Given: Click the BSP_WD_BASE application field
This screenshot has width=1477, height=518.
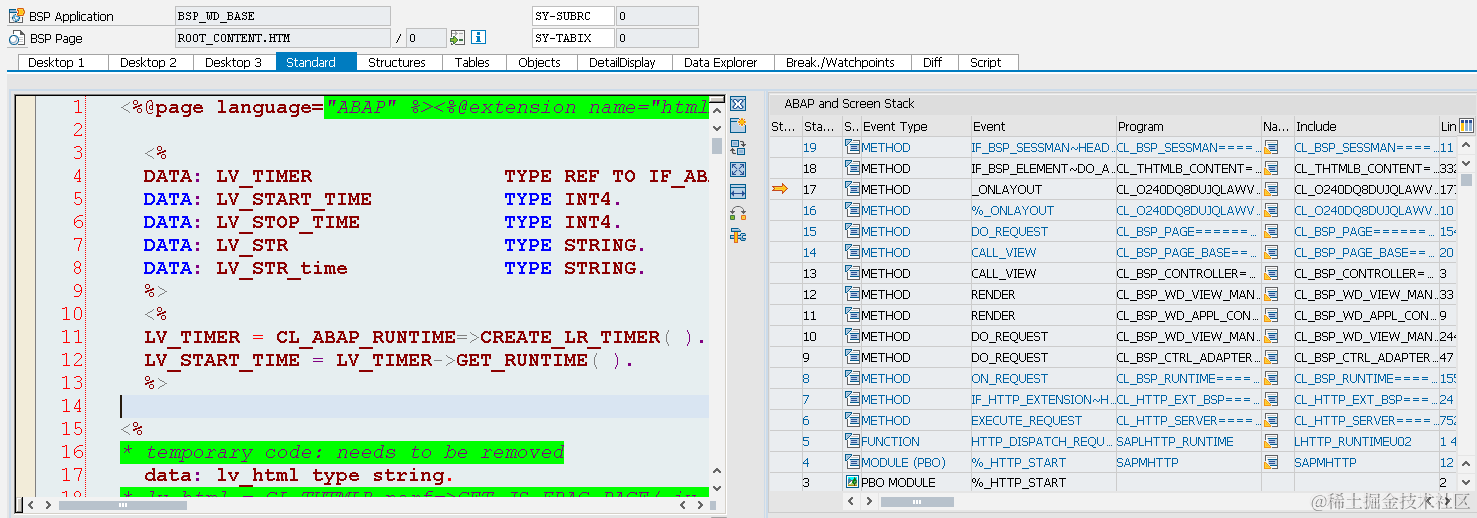Looking at the screenshot, I should coord(282,16).
